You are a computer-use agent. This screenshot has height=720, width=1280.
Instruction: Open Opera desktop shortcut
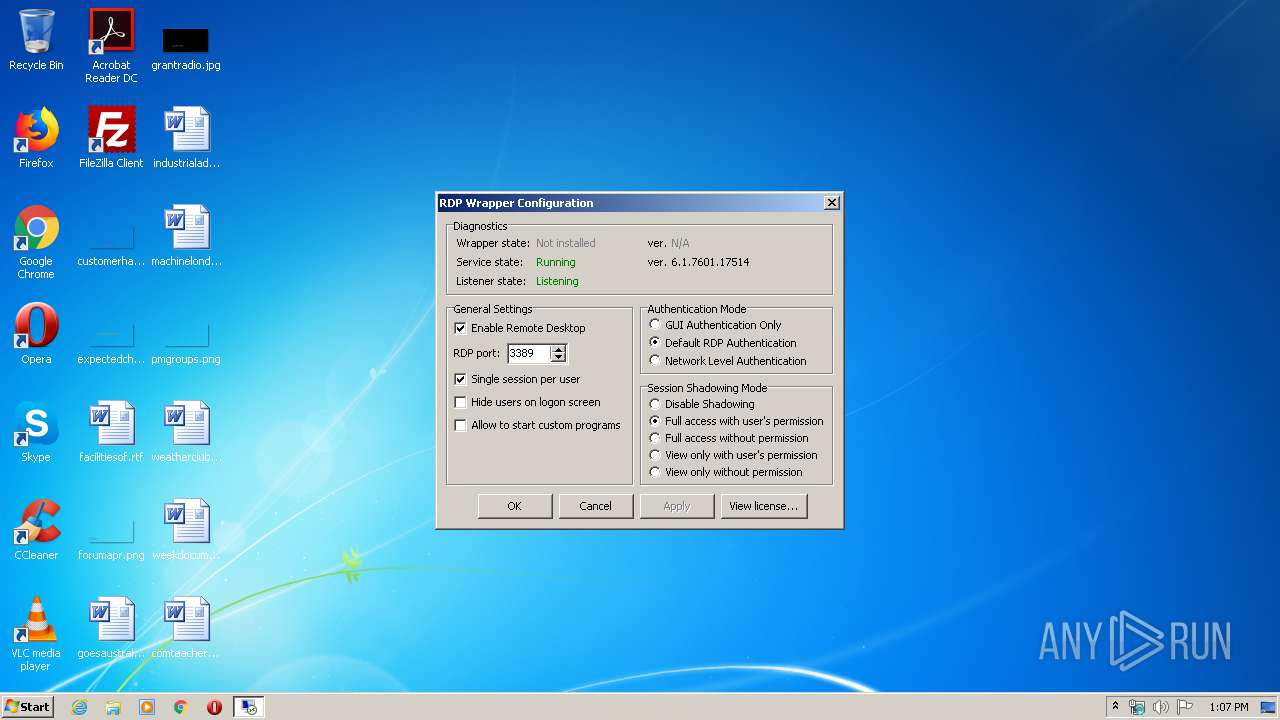click(x=36, y=334)
